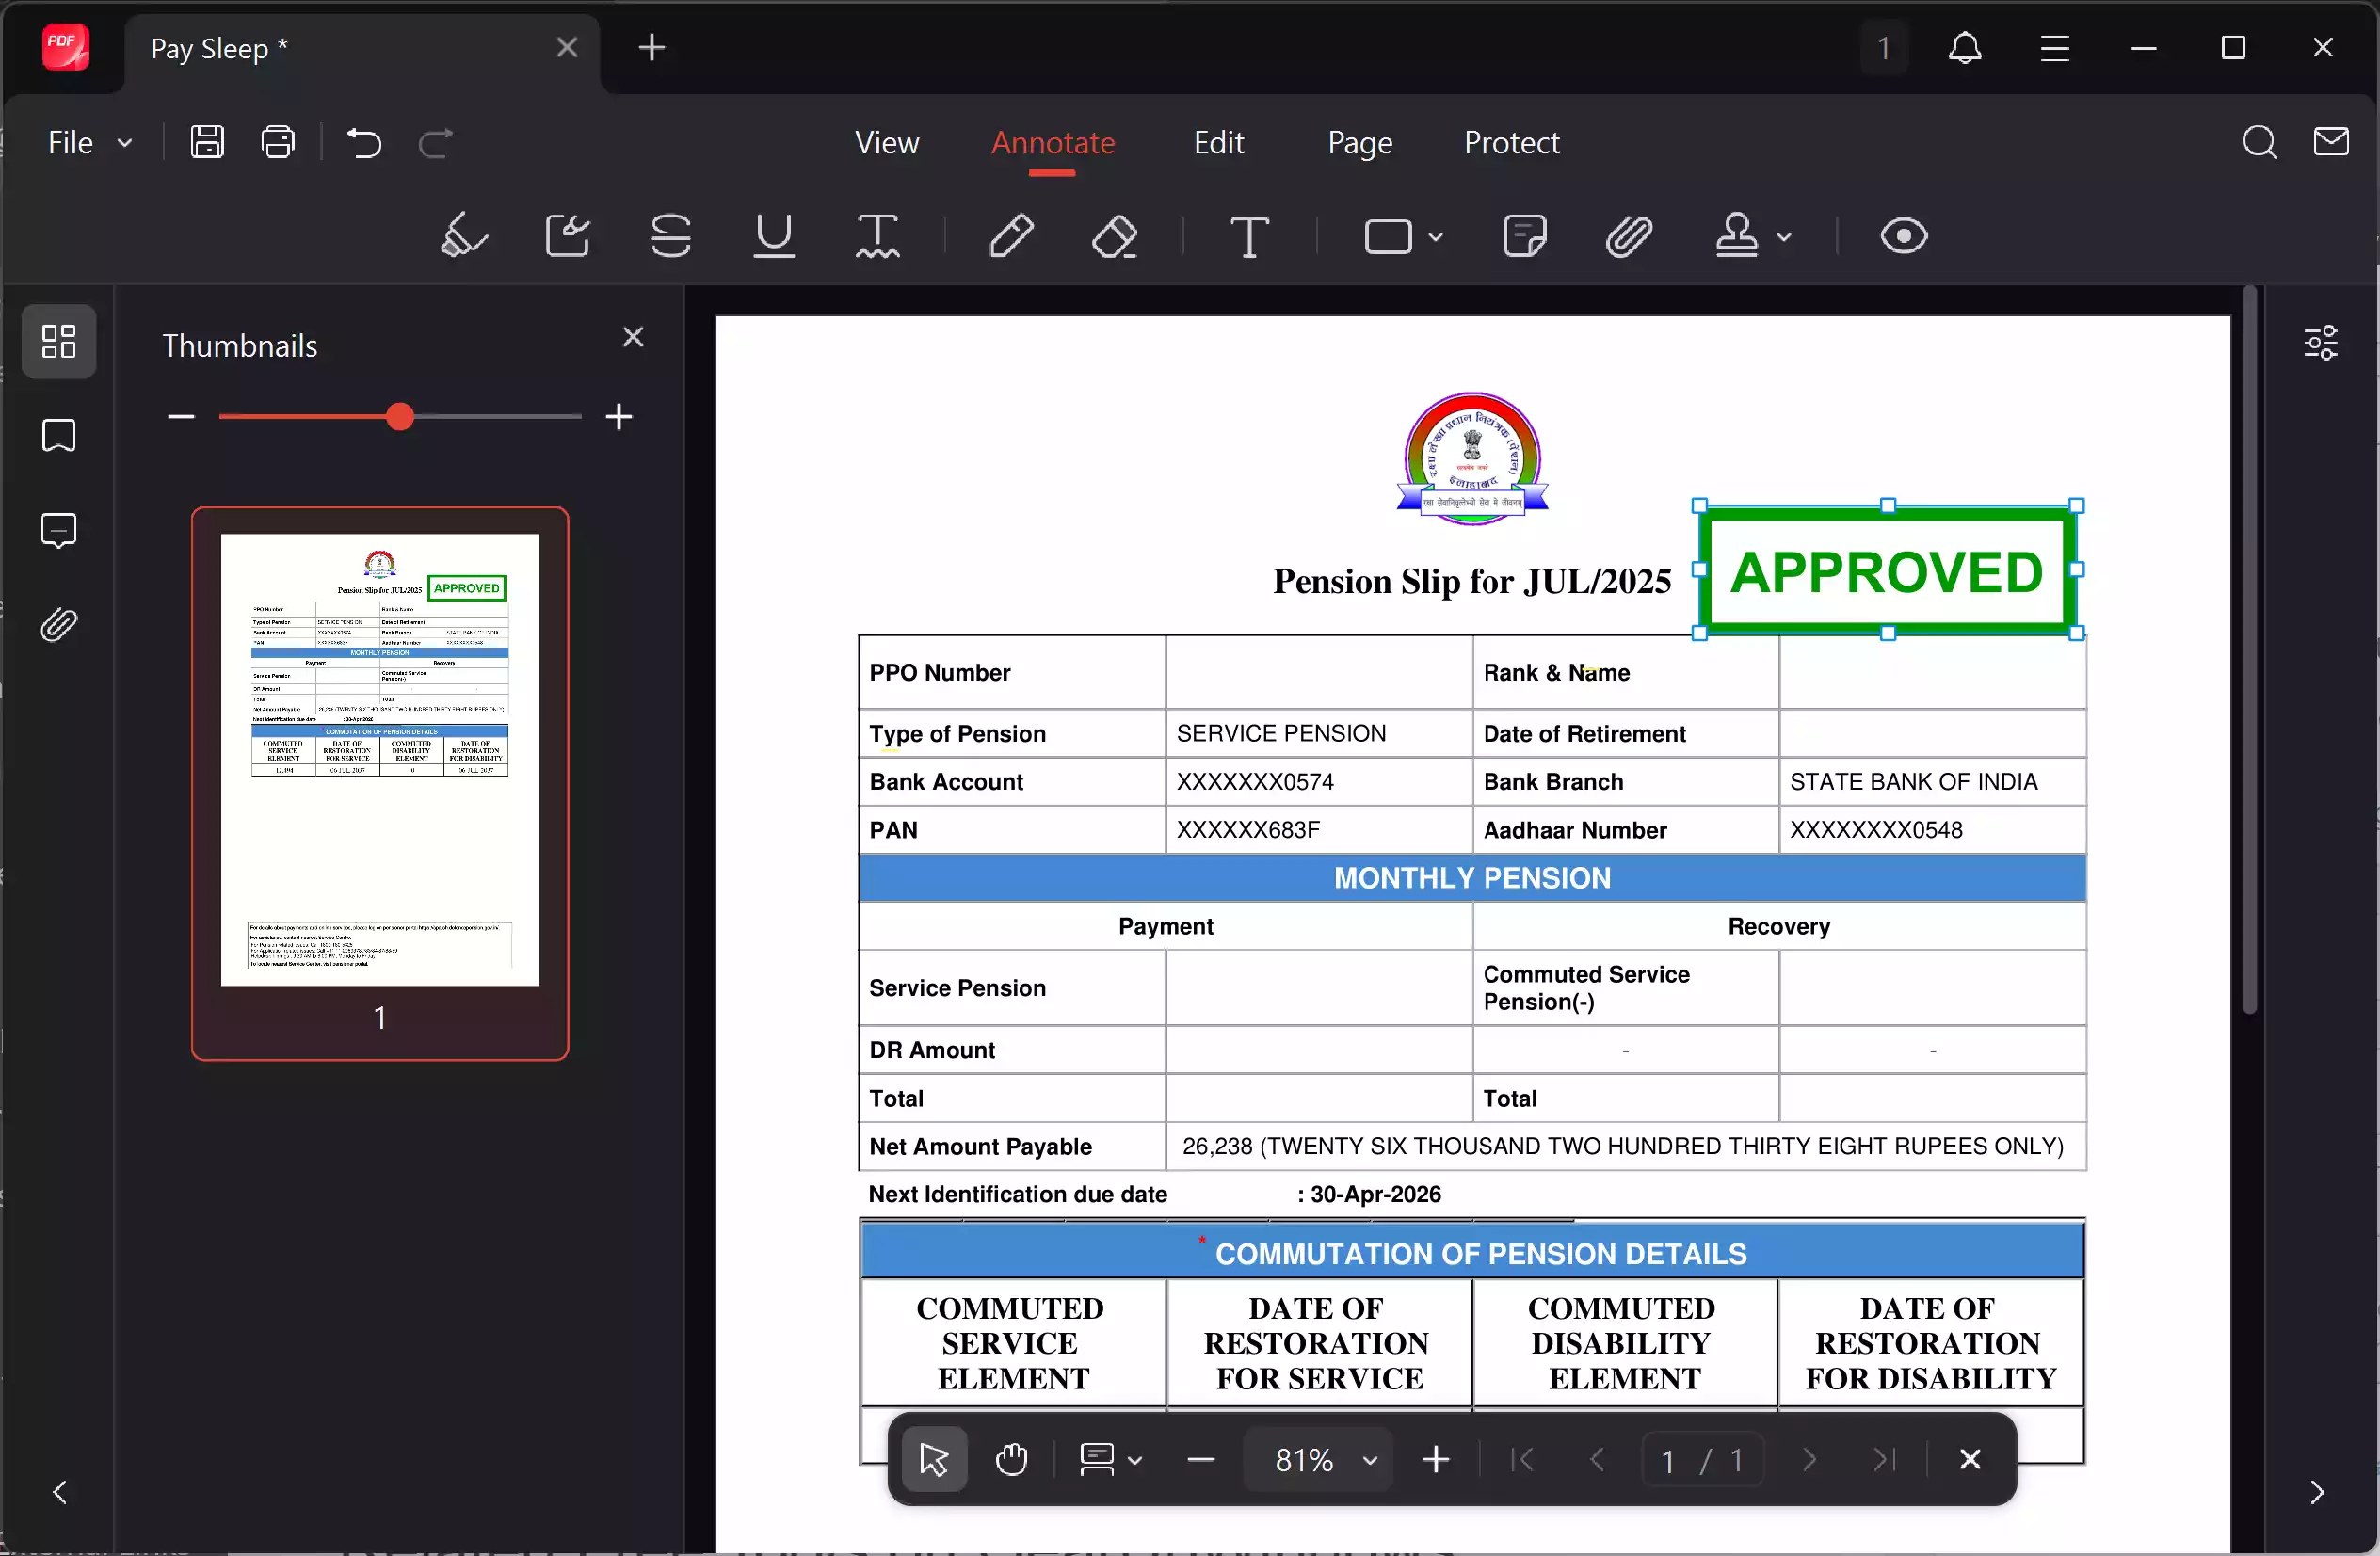Open the Protect tab

pos(1511,143)
